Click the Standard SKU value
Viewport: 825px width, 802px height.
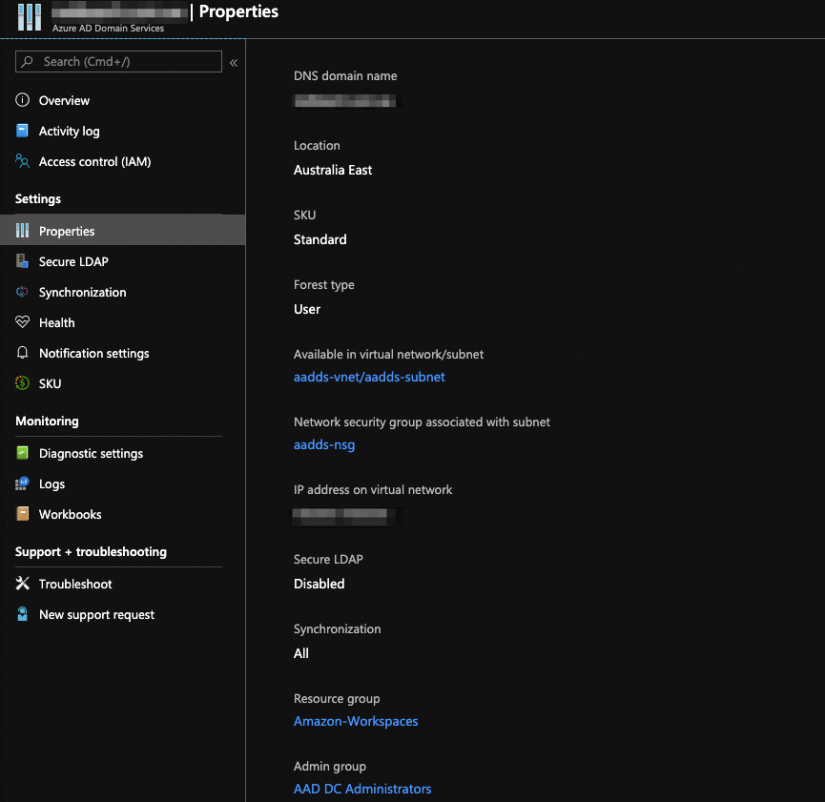coord(320,239)
